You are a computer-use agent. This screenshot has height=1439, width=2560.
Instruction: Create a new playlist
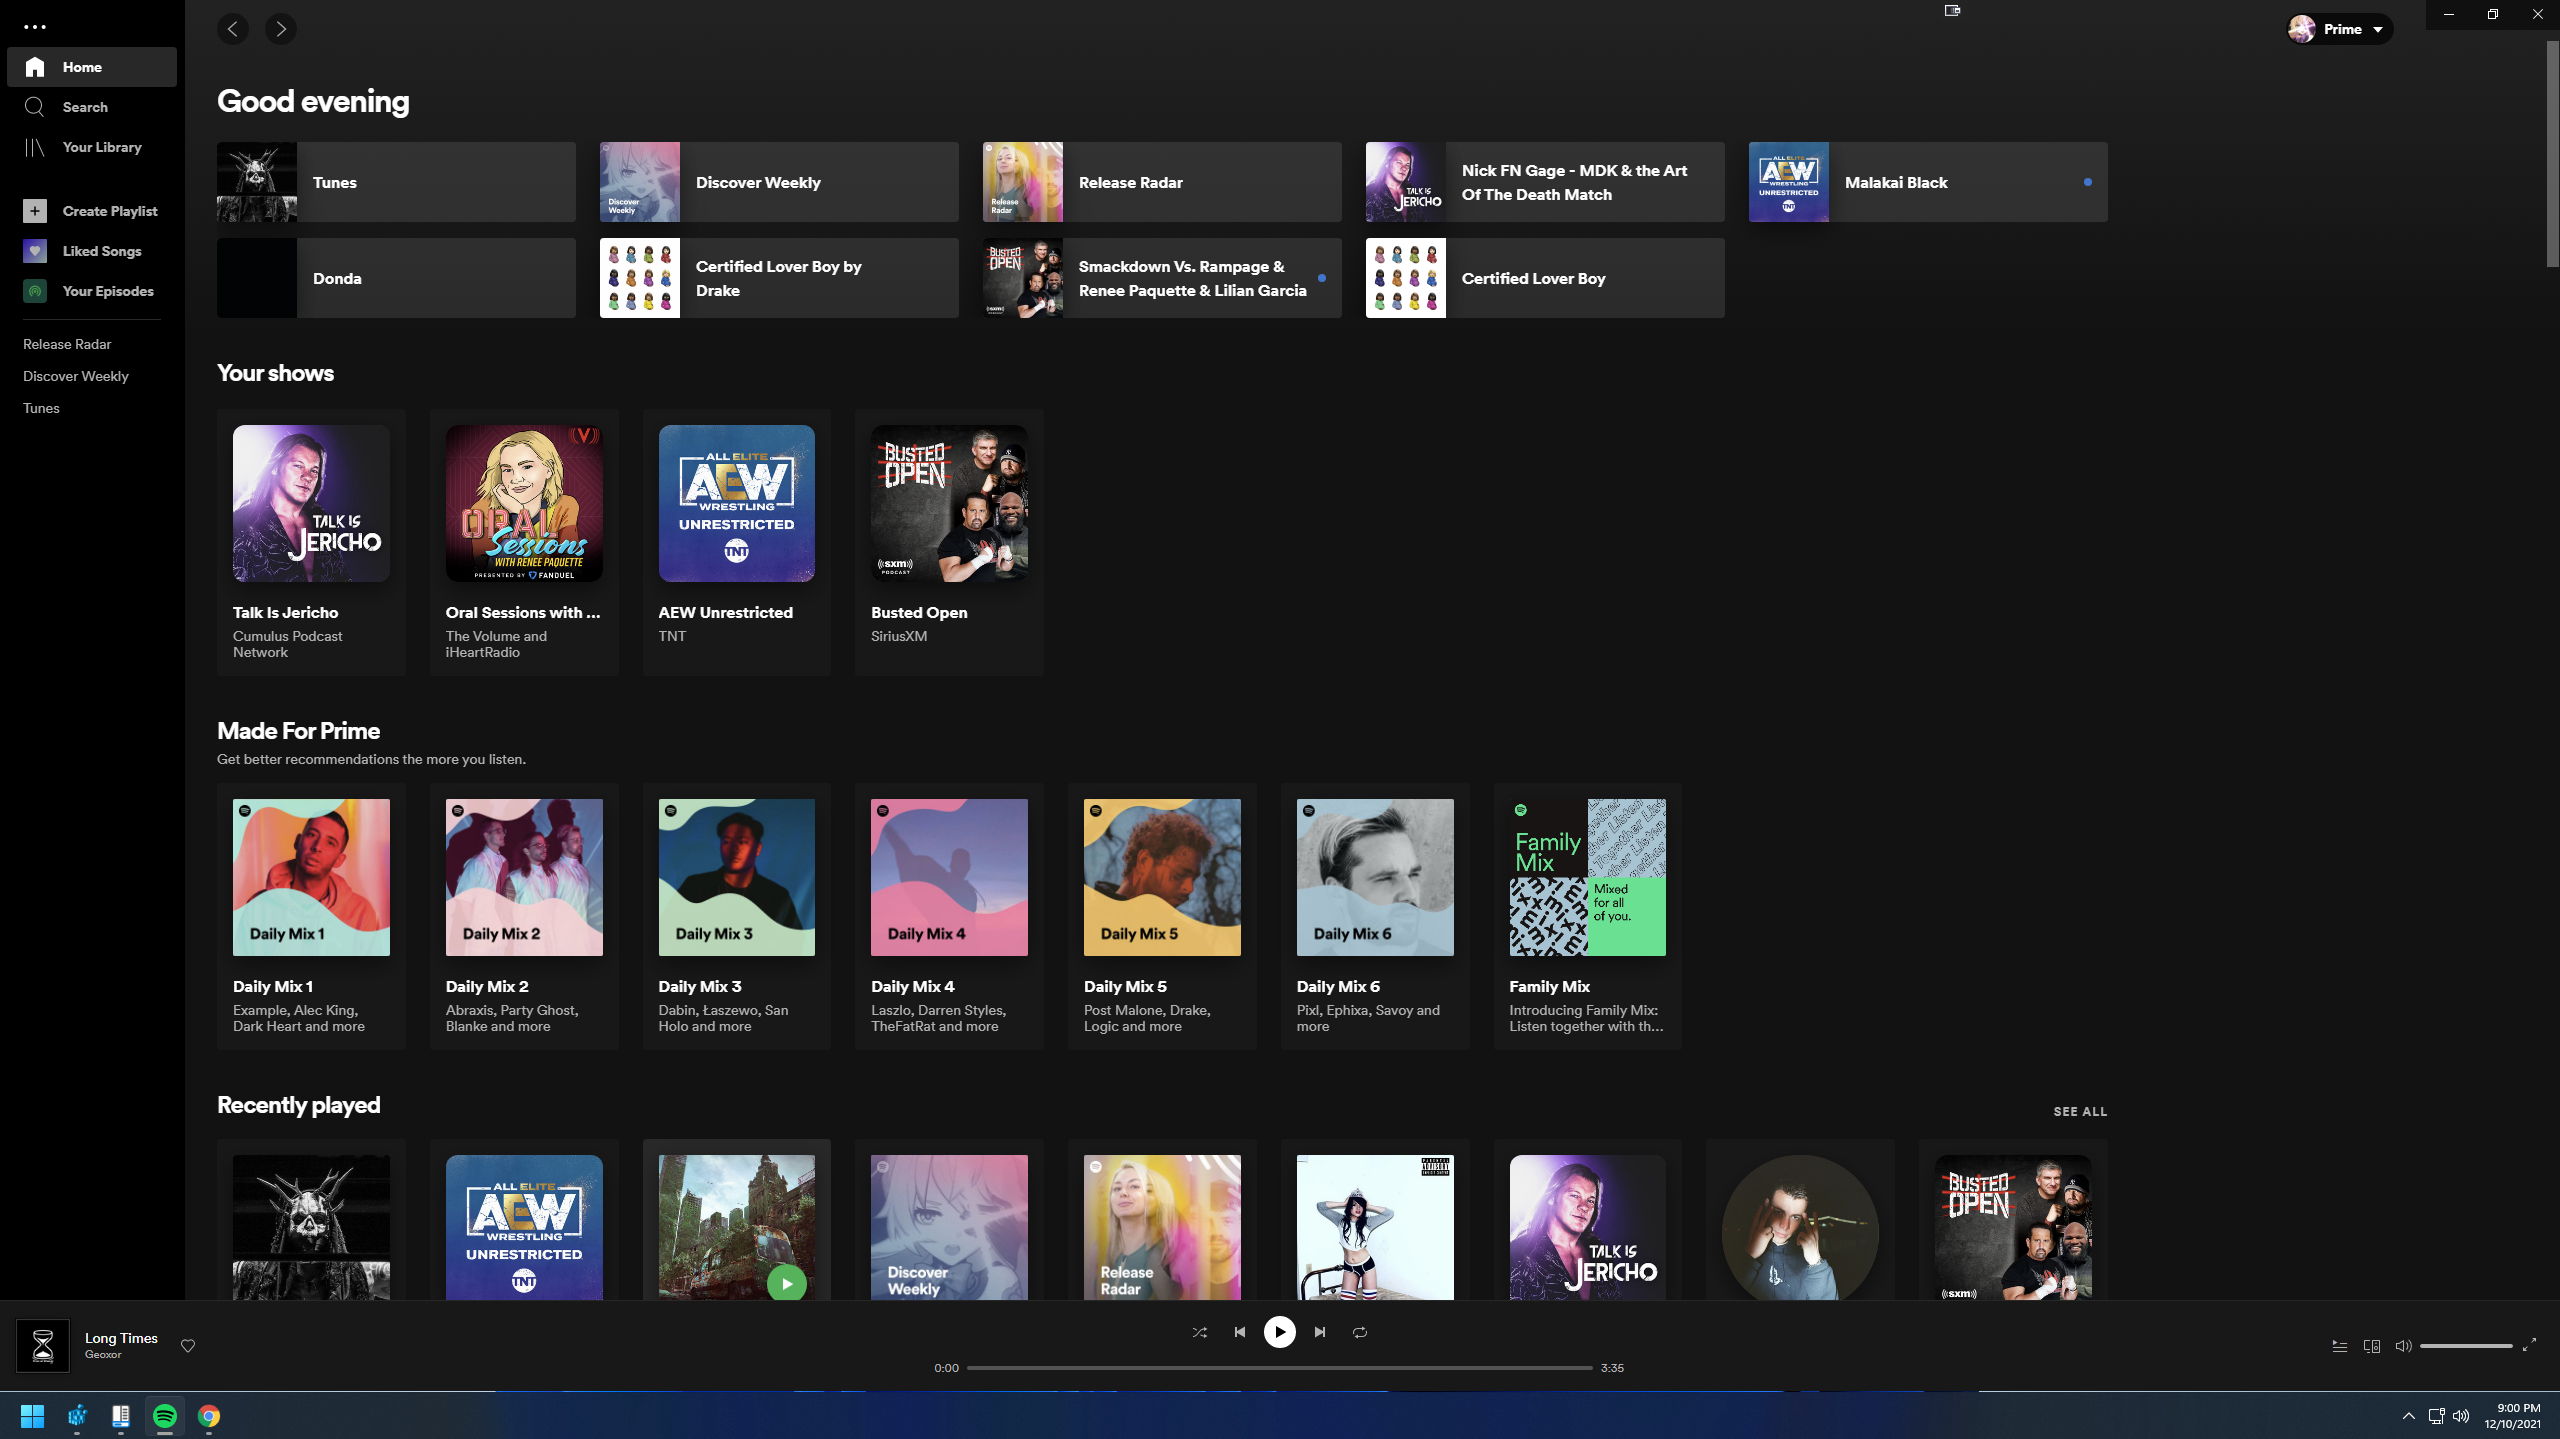(x=92, y=211)
